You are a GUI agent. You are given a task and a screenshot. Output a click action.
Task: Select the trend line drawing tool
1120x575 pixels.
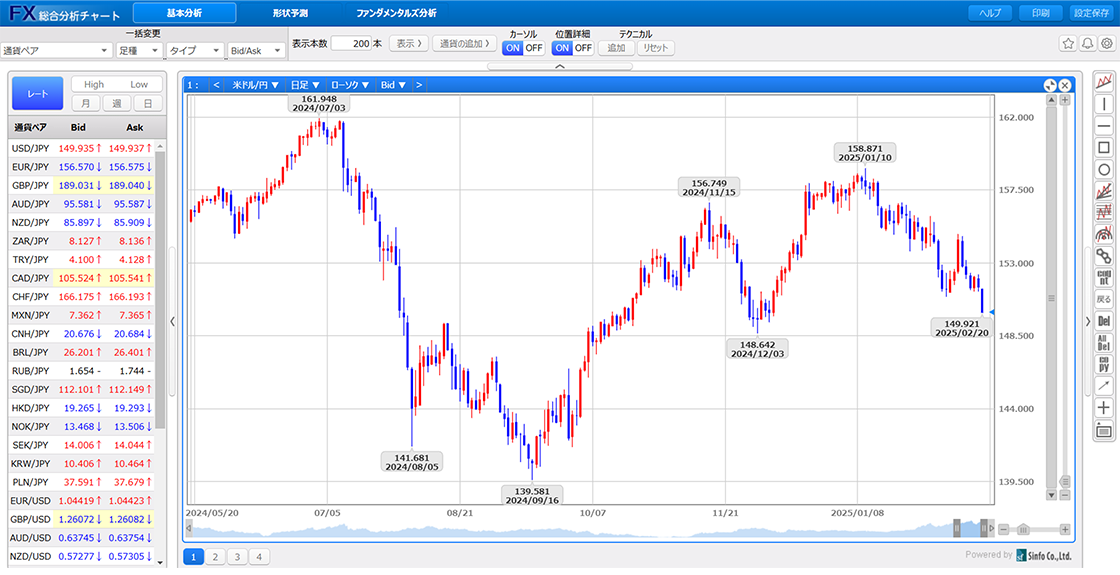click(1104, 82)
